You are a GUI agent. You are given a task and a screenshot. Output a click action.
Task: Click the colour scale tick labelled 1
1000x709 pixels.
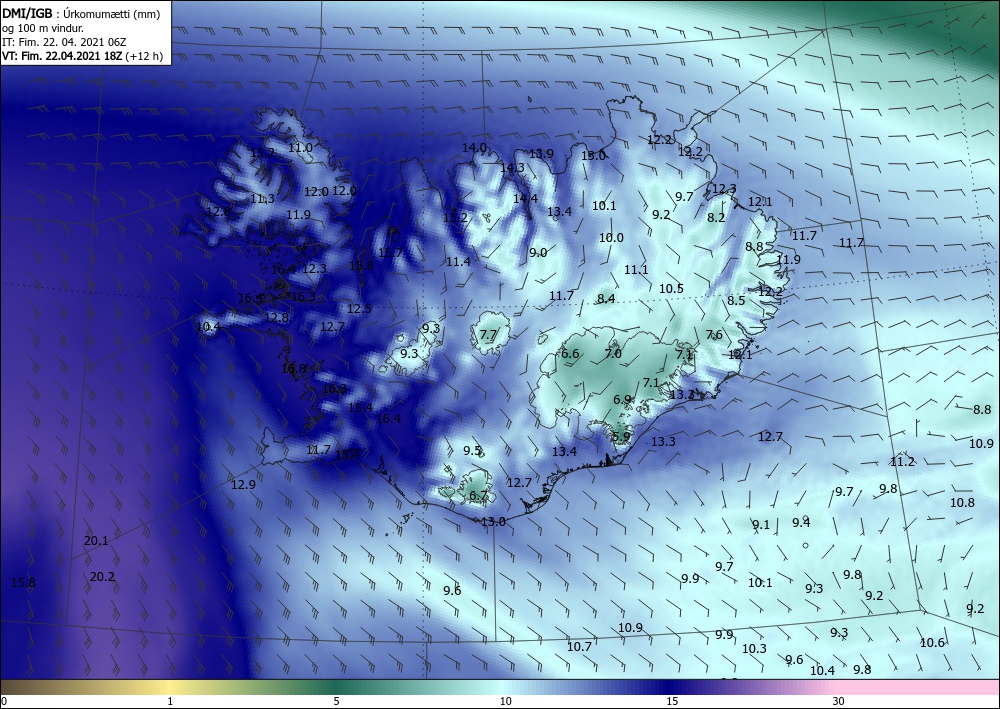tap(170, 702)
